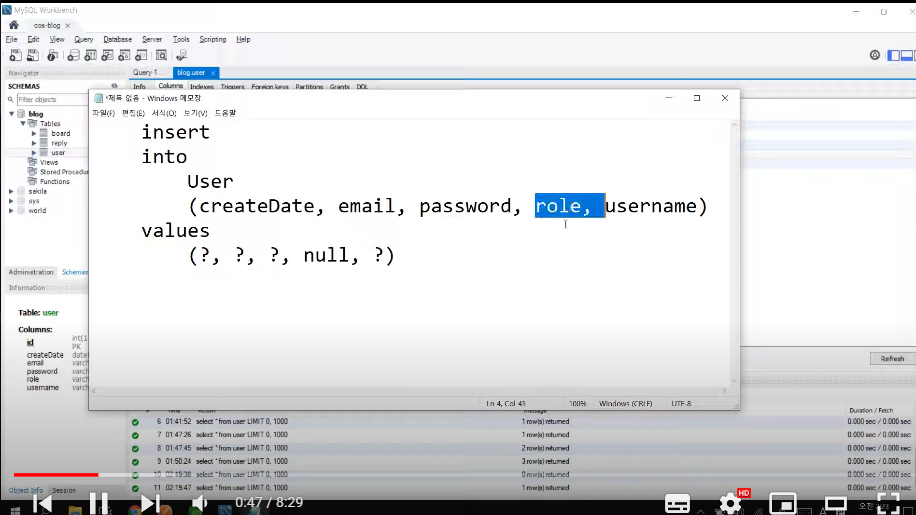Open the Server menu

(x=152, y=39)
